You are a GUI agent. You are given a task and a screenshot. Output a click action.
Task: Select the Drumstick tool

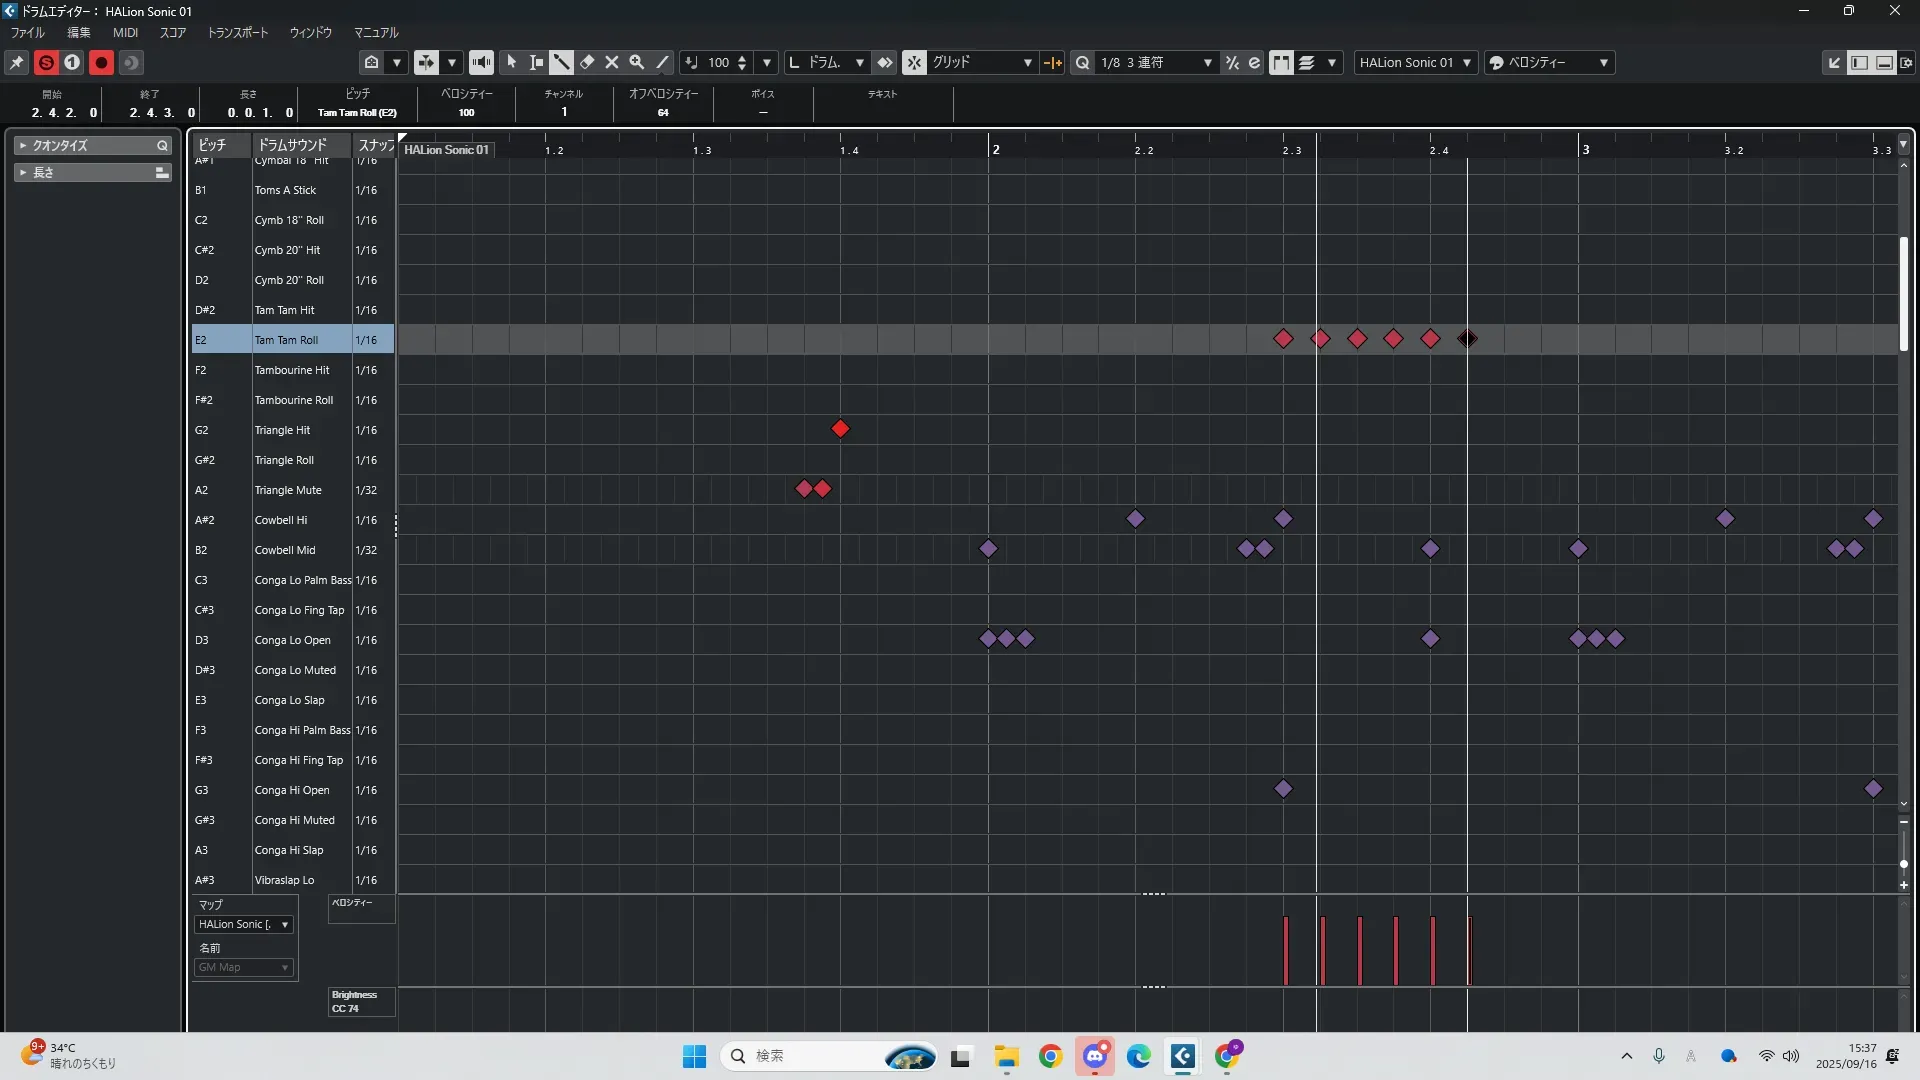(562, 63)
